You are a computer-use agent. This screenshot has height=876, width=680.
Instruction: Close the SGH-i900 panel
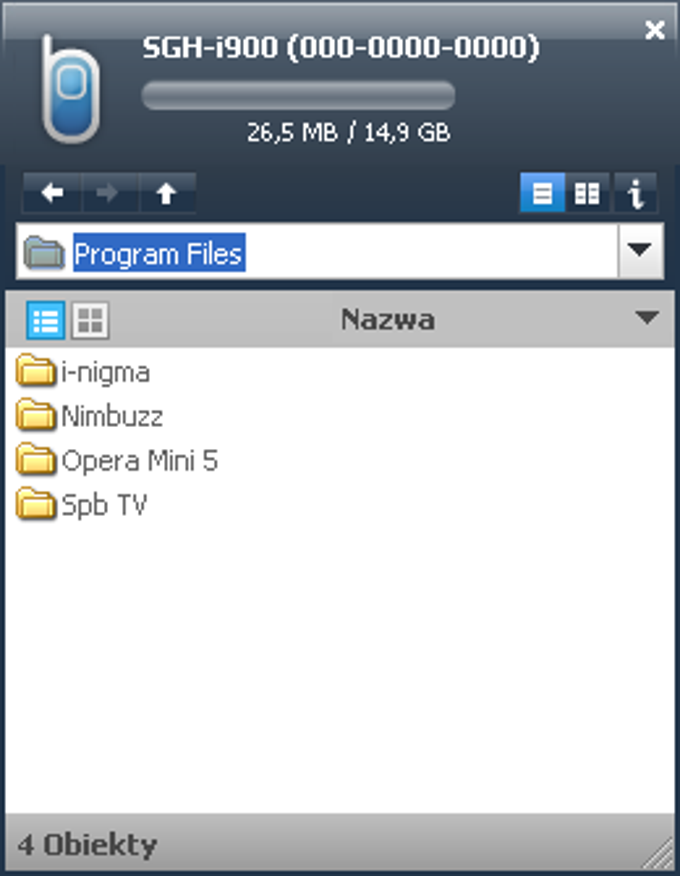point(654,30)
